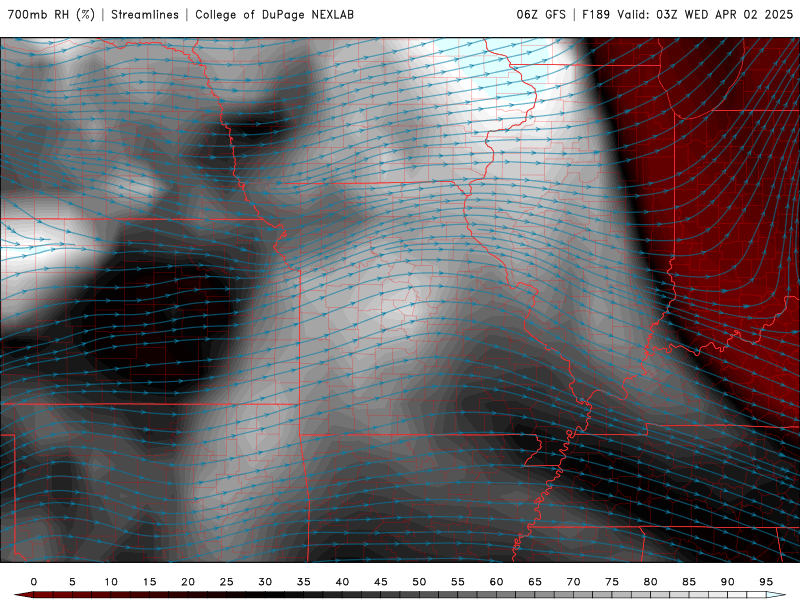Click the 50 label on the color scale
The height and width of the screenshot is (600, 800).
click(419, 582)
